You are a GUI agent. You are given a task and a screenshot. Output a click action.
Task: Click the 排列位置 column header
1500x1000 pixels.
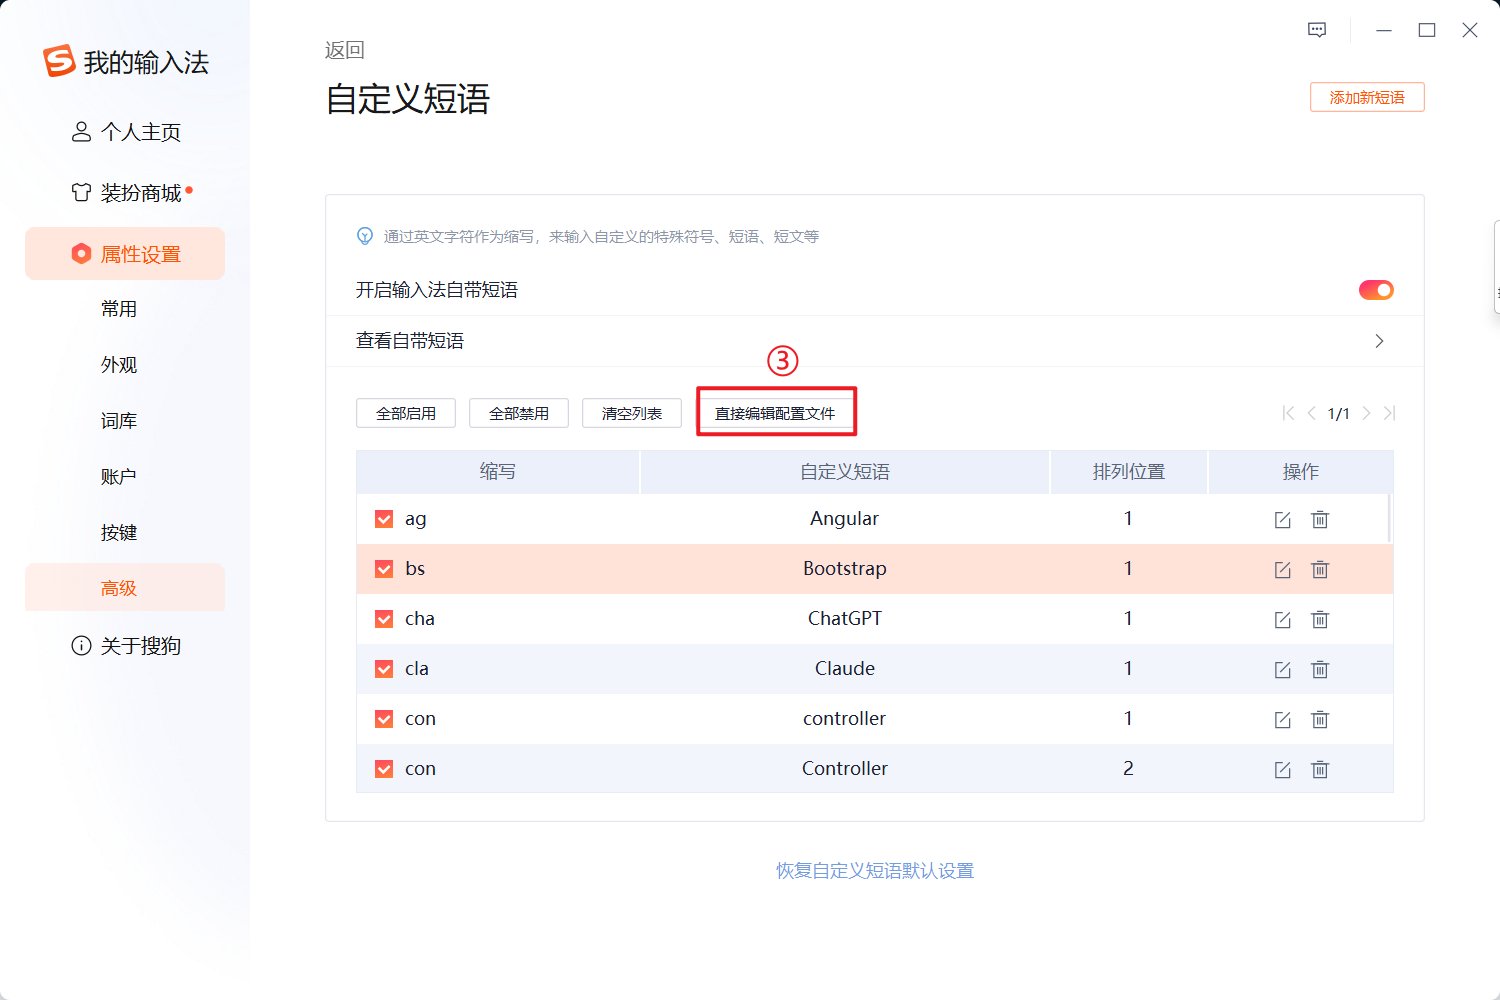[x=1129, y=472]
